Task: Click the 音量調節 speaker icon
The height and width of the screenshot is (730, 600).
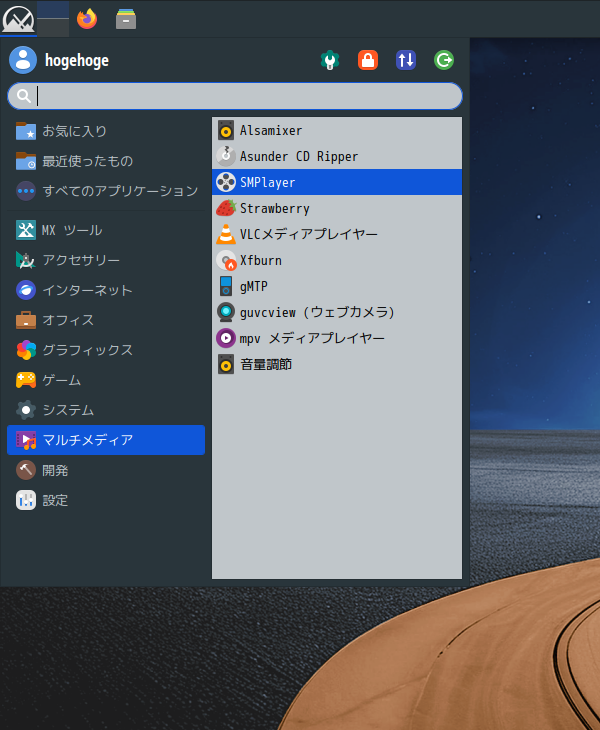Action: click(x=226, y=365)
